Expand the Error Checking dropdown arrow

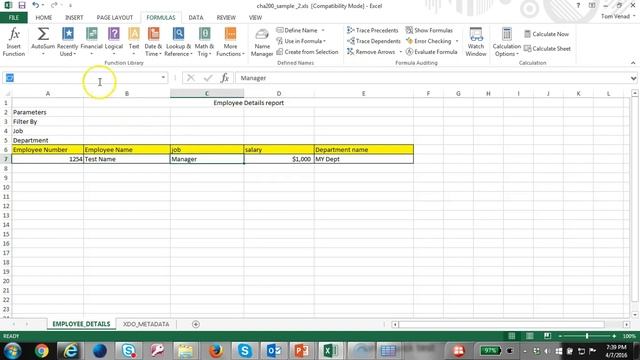point(457,41)
